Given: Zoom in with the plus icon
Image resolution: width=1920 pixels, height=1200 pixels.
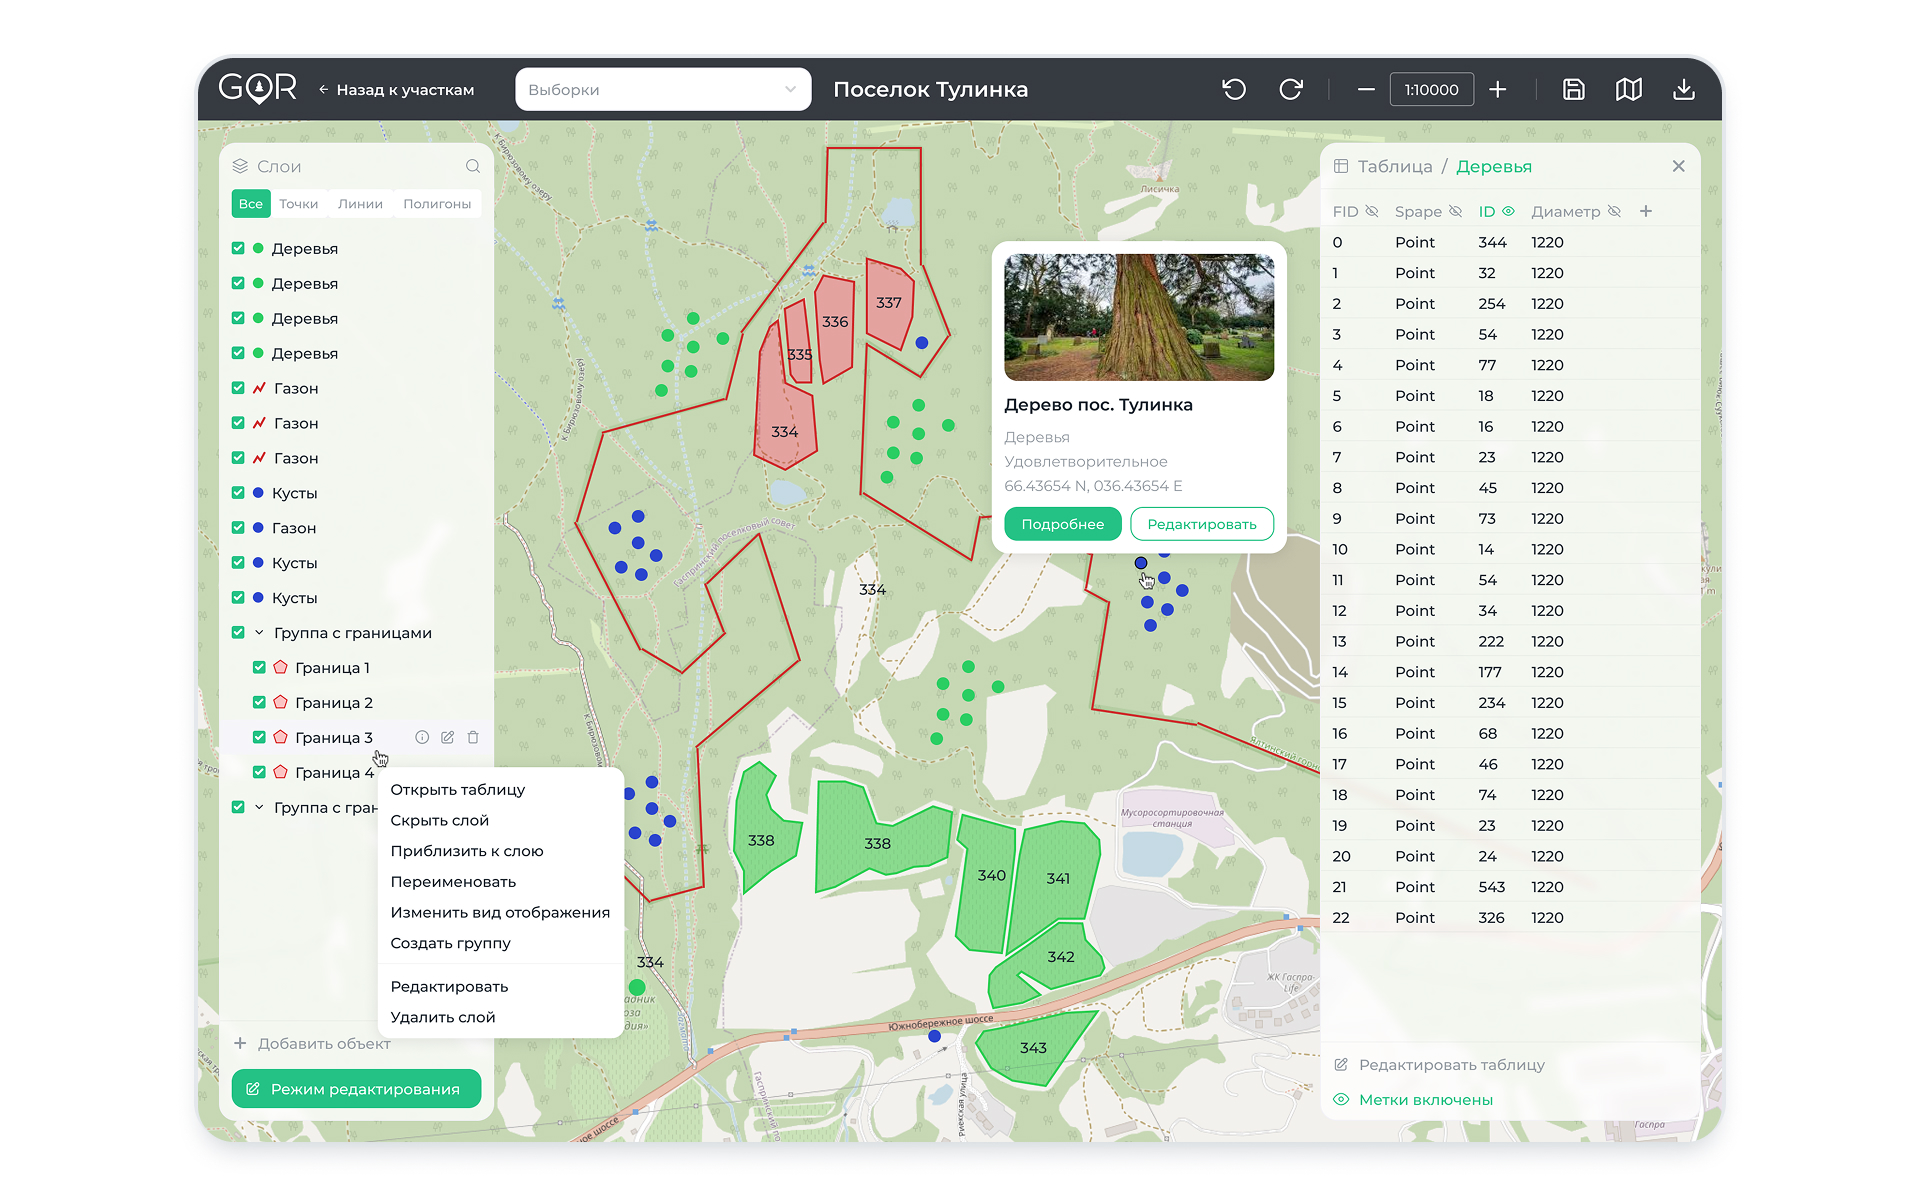Looking at the screenshot, I should point(1497,89).
